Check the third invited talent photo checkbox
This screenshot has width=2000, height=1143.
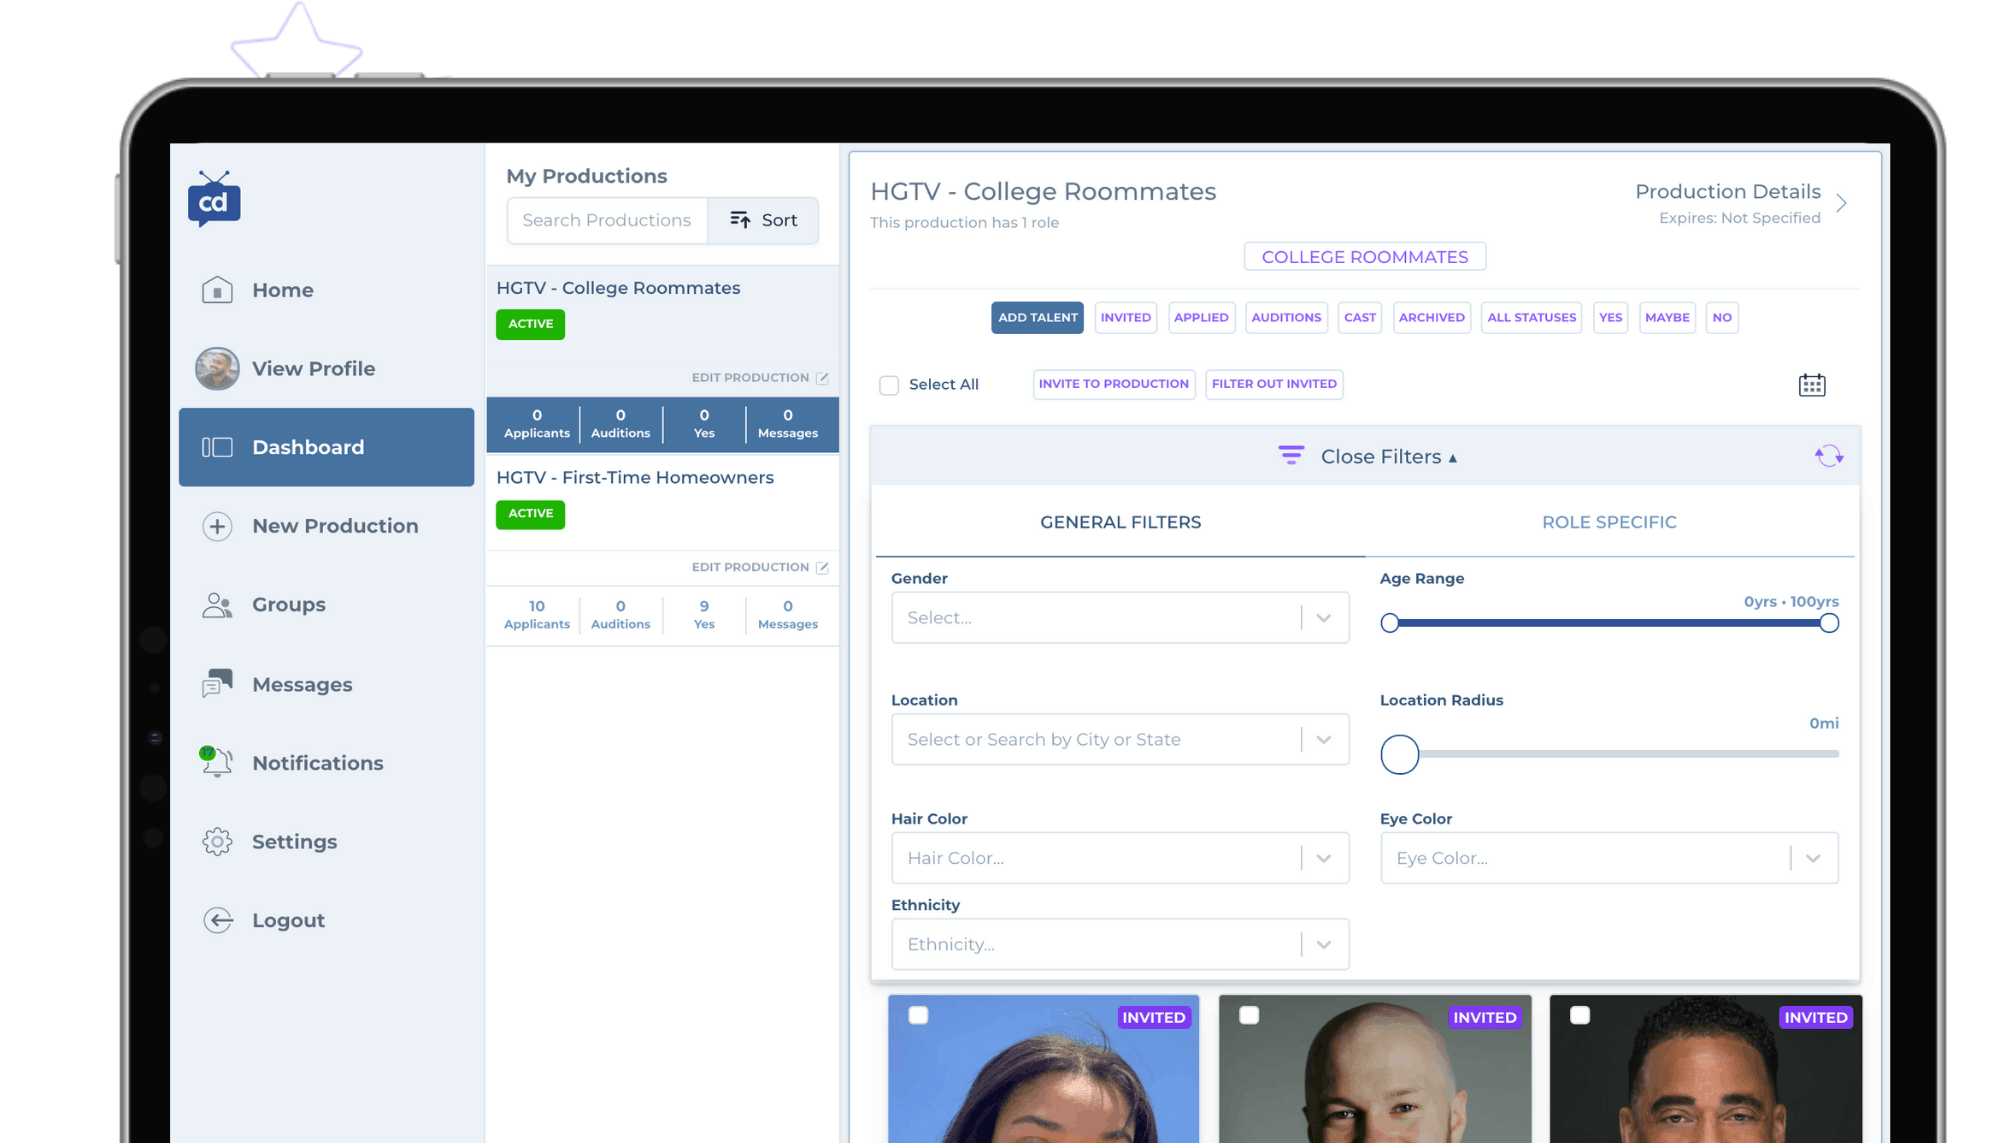(1580, 1015)
